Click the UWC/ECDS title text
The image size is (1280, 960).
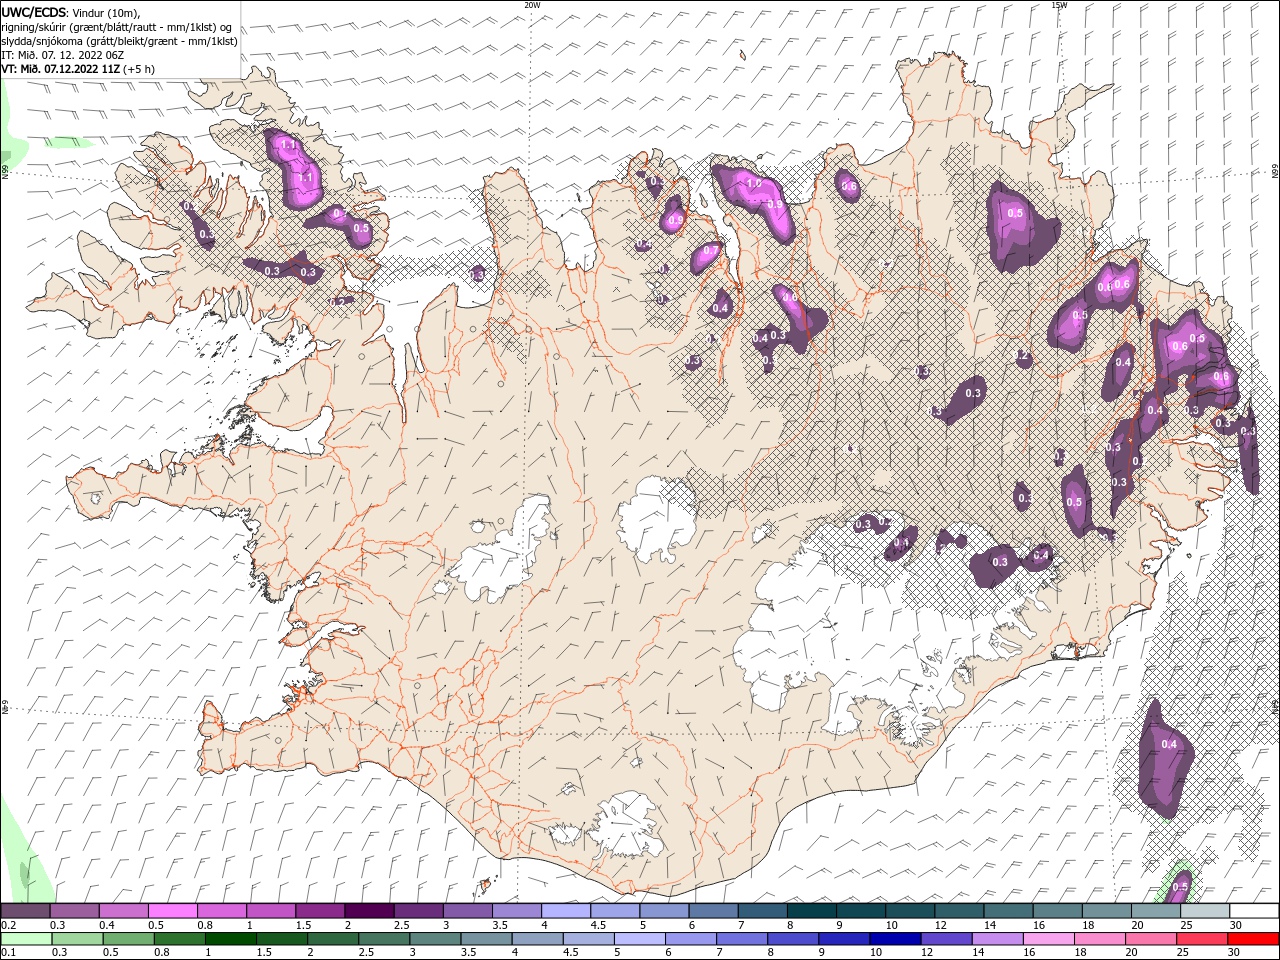(33, 12)
